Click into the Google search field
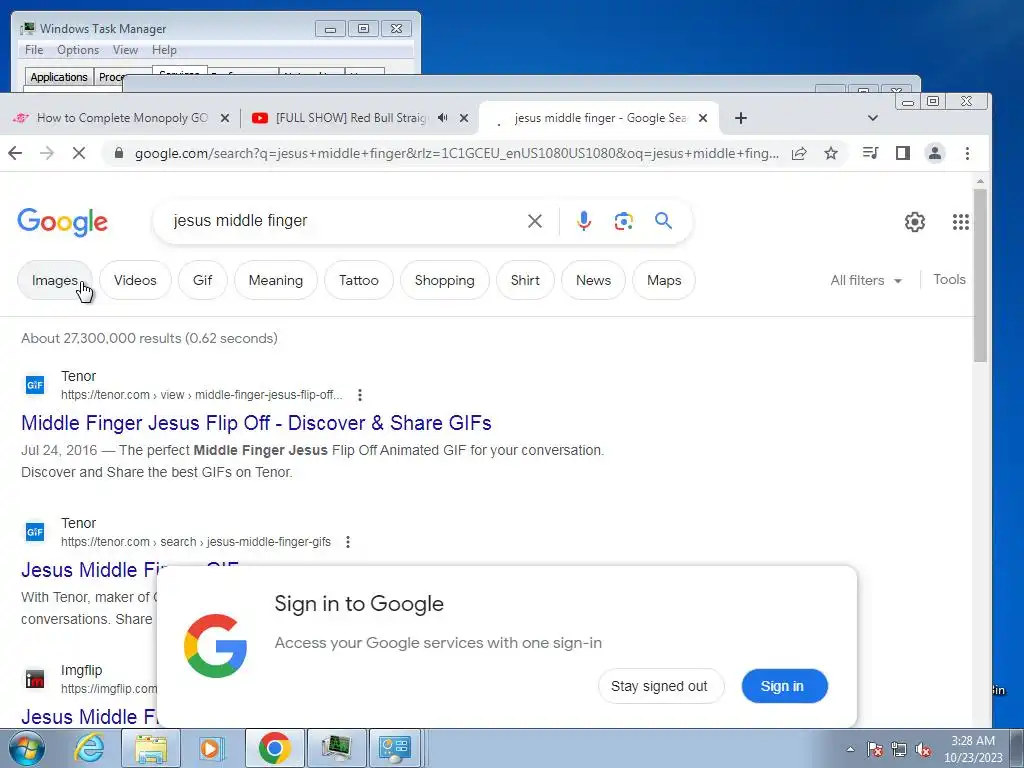The height and width of the screenshot is (768, 1024). pyautogui.click(x=346, y=221)
